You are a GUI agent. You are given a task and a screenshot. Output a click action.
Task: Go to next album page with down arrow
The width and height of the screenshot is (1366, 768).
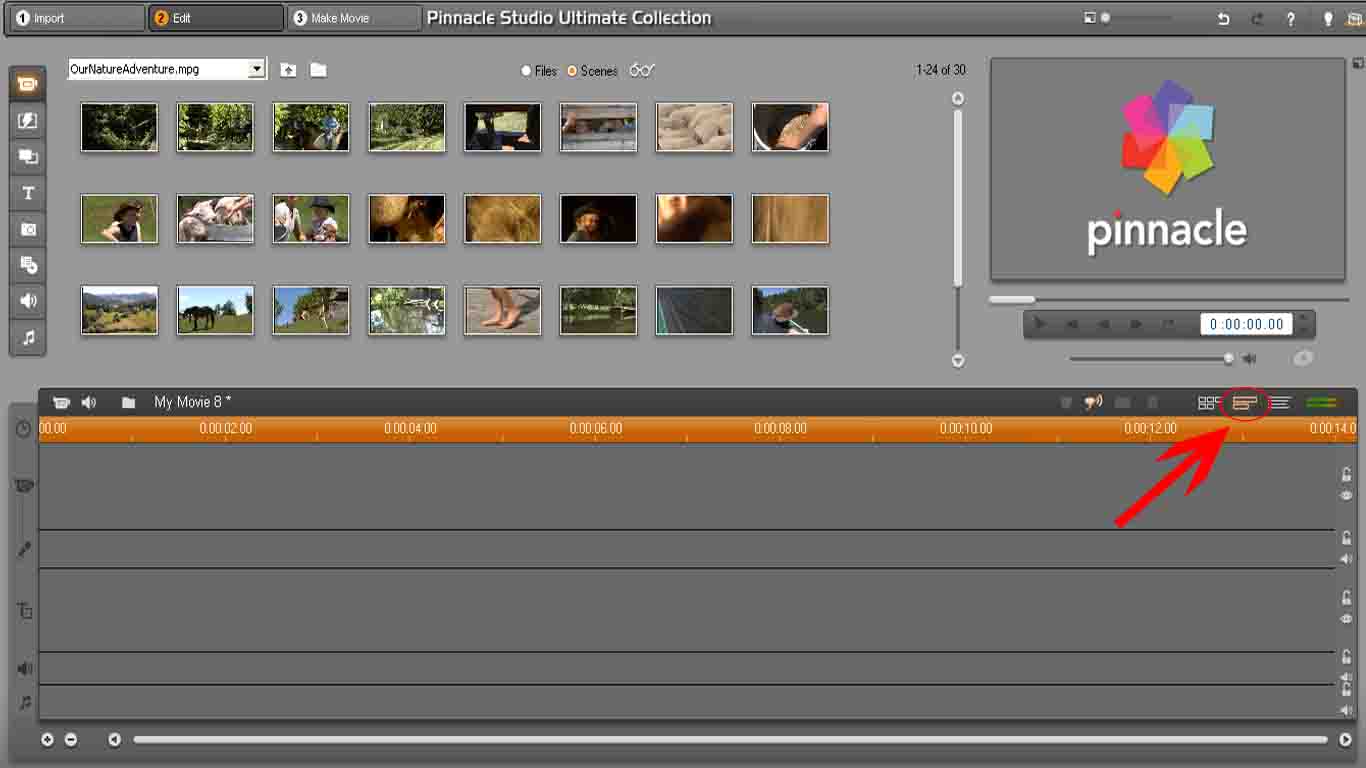point(958,360)
